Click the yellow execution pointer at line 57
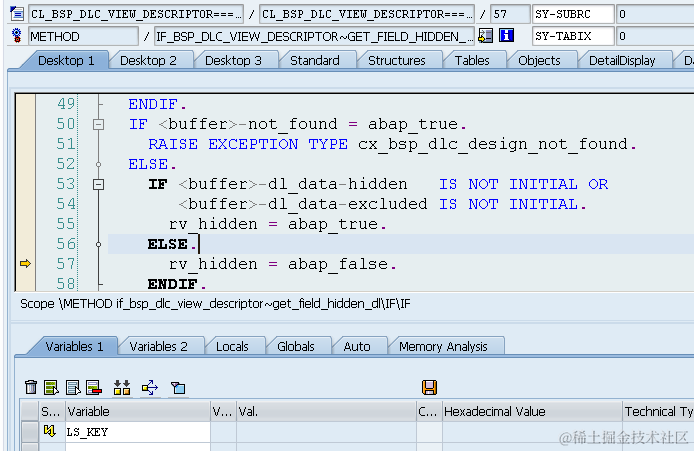The width and height of the screenshot is (694, 451). point(25,264)
